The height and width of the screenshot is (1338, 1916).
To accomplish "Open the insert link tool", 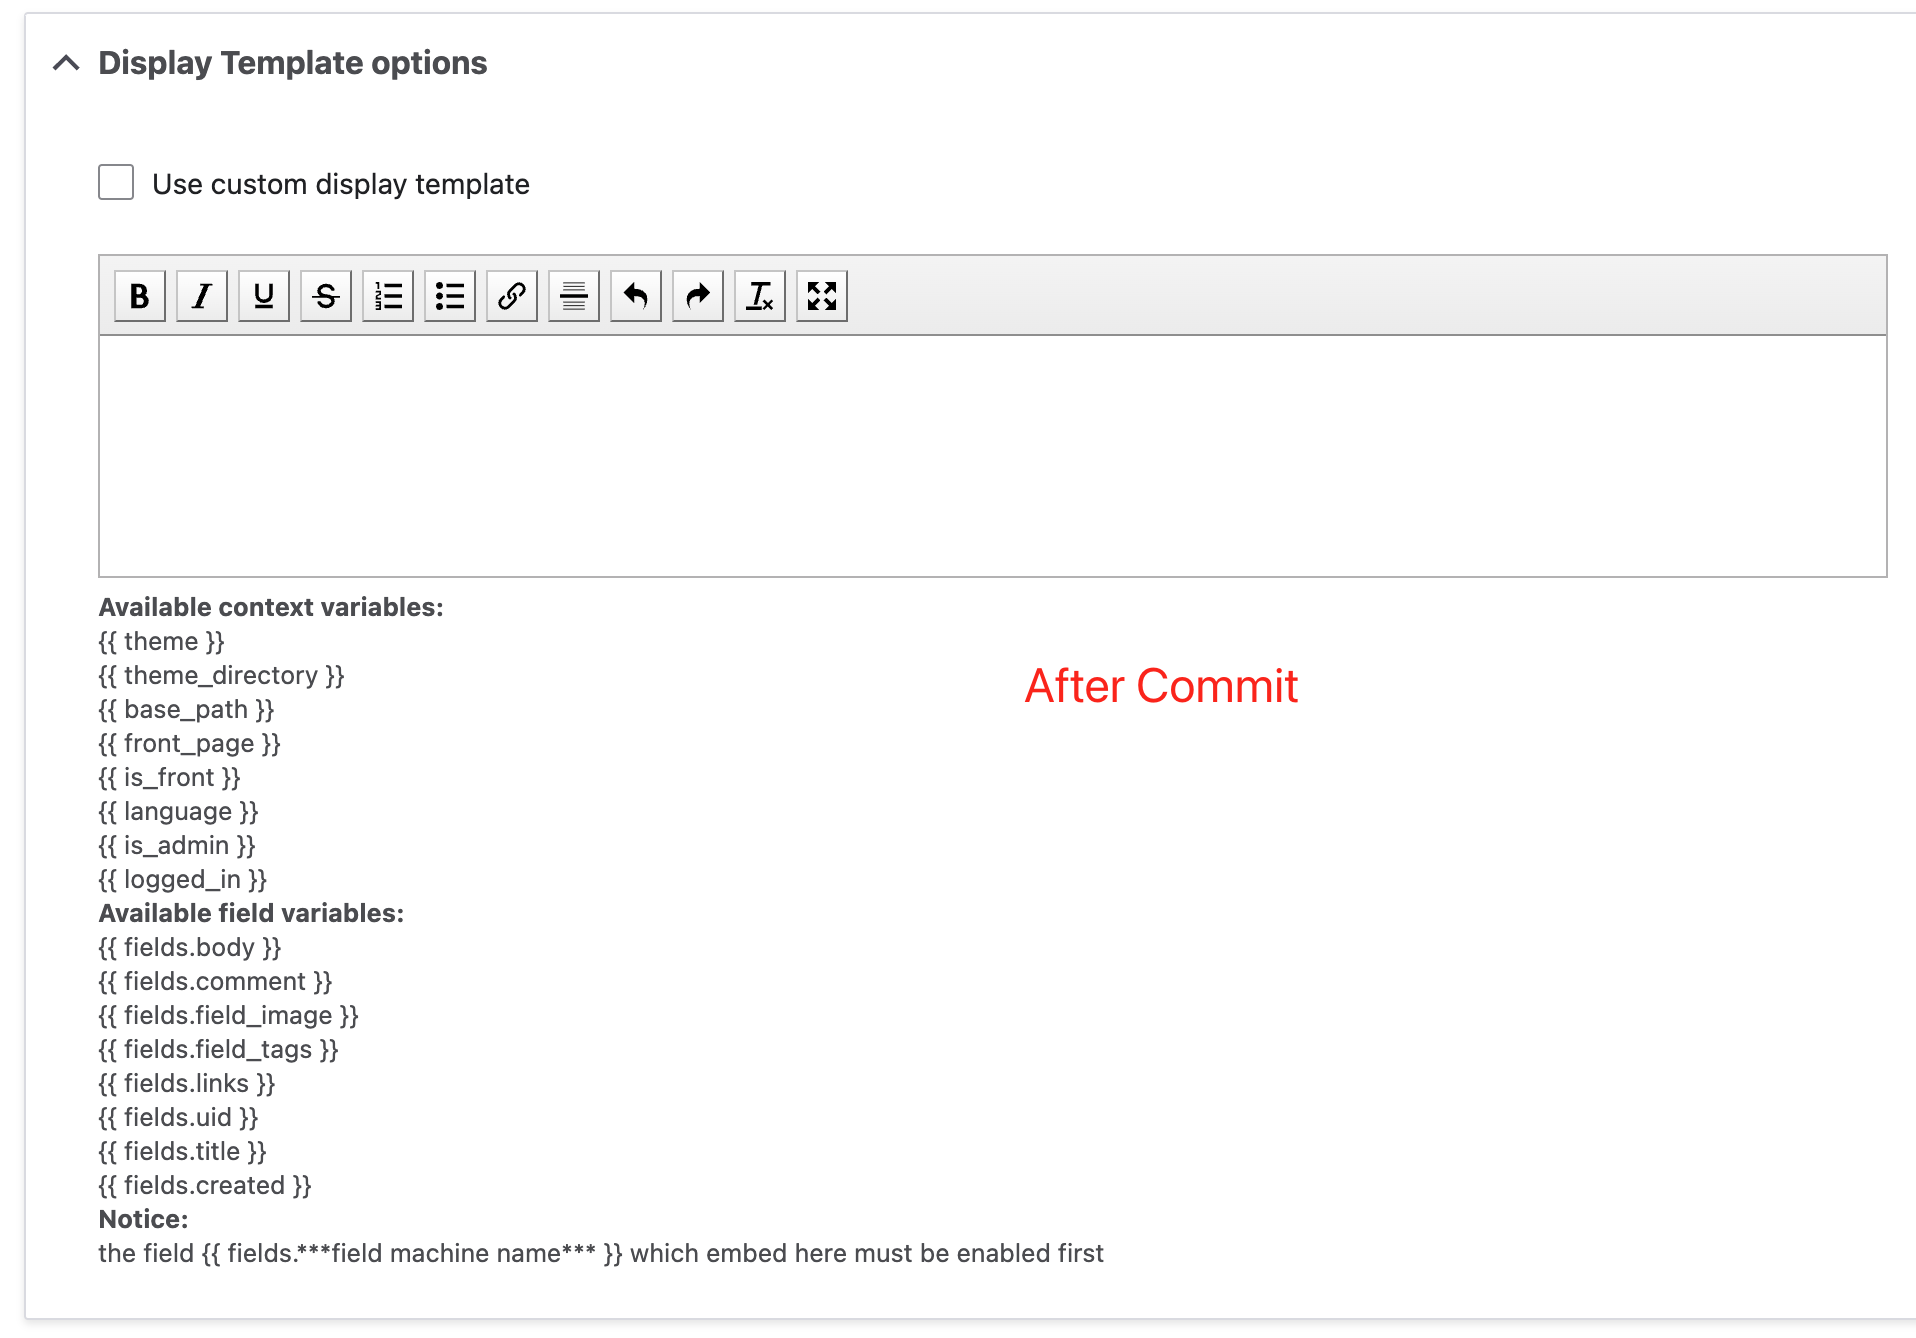I will point(511,296).
